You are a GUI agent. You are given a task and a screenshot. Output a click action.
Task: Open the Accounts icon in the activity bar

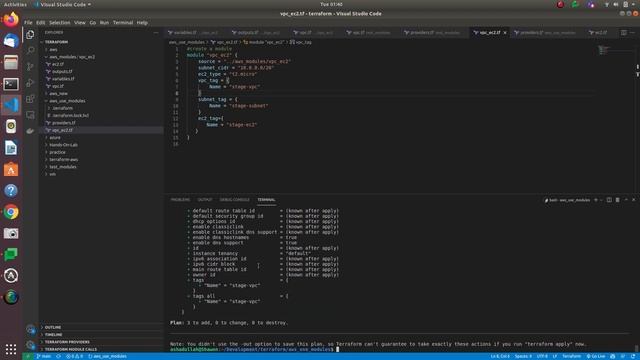pos(30,329)
